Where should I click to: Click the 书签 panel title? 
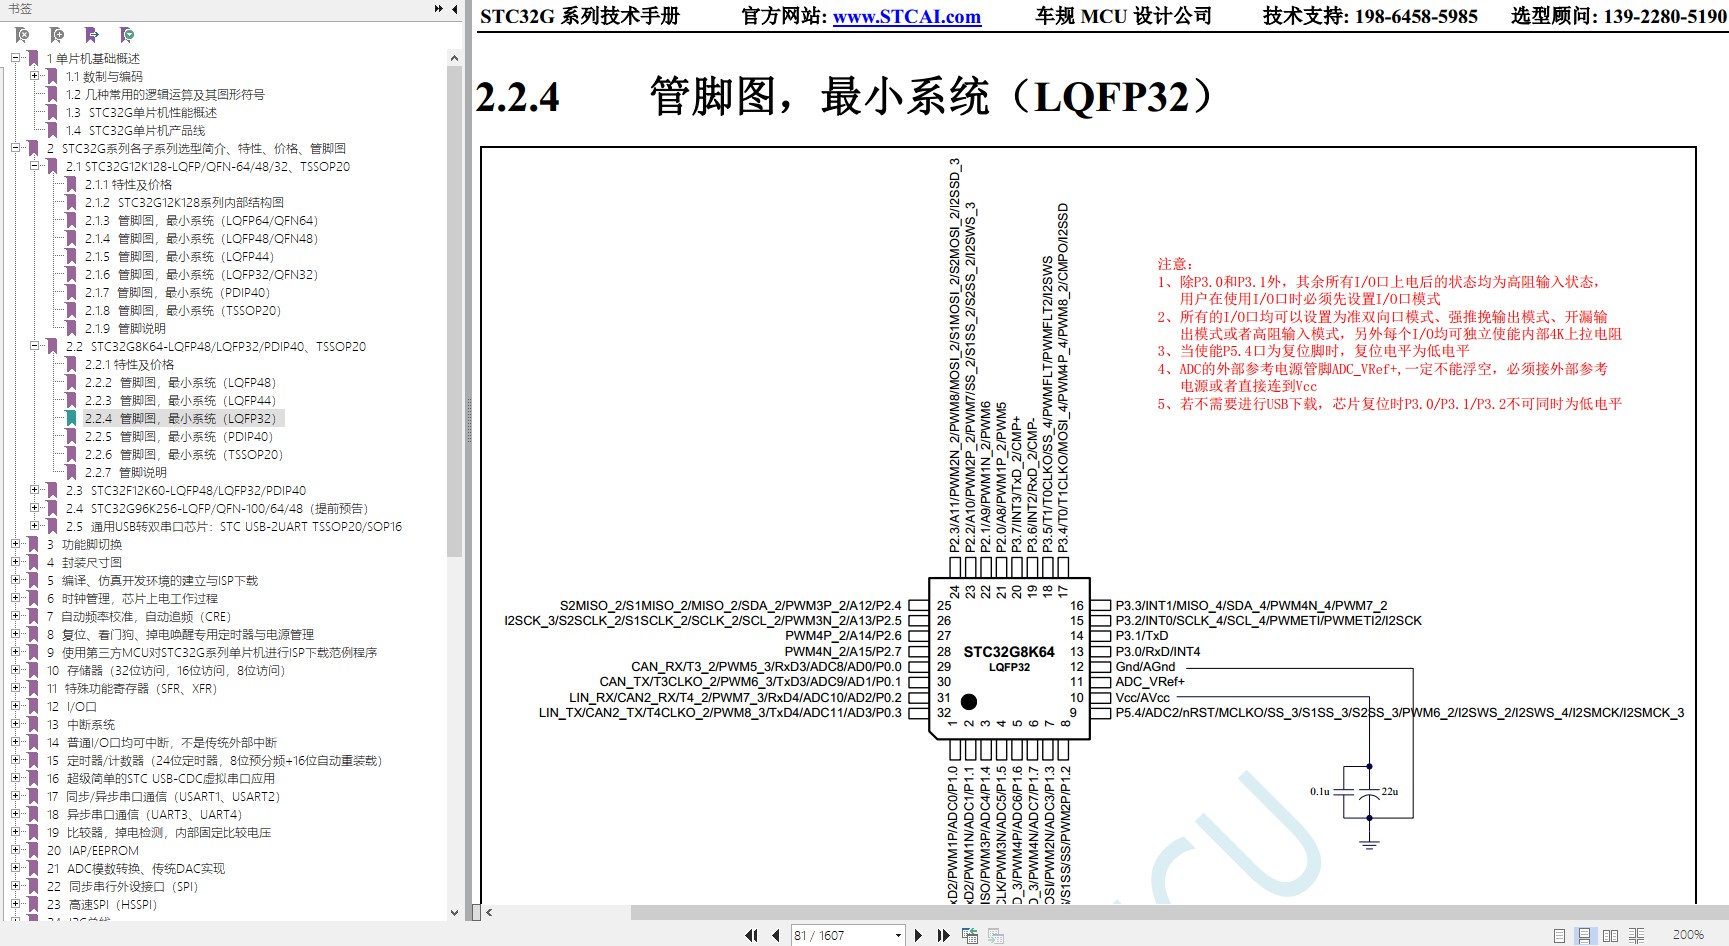point(20,9)
